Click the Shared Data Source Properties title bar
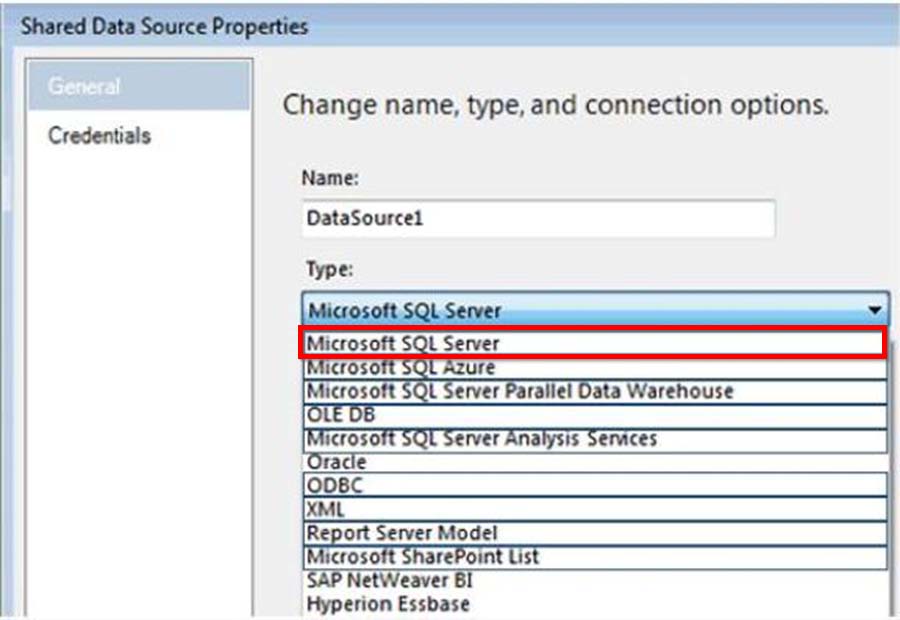 click(450, 26)
